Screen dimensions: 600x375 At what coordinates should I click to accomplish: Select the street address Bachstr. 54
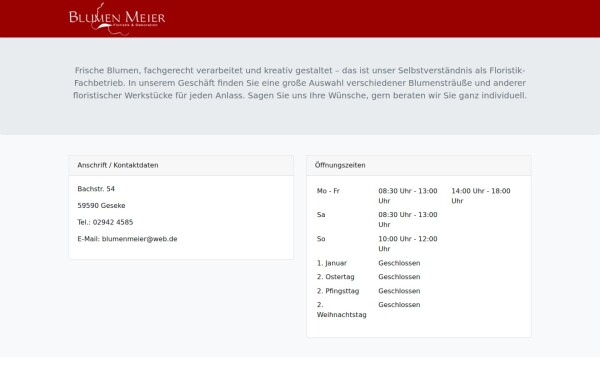[96, 189]
